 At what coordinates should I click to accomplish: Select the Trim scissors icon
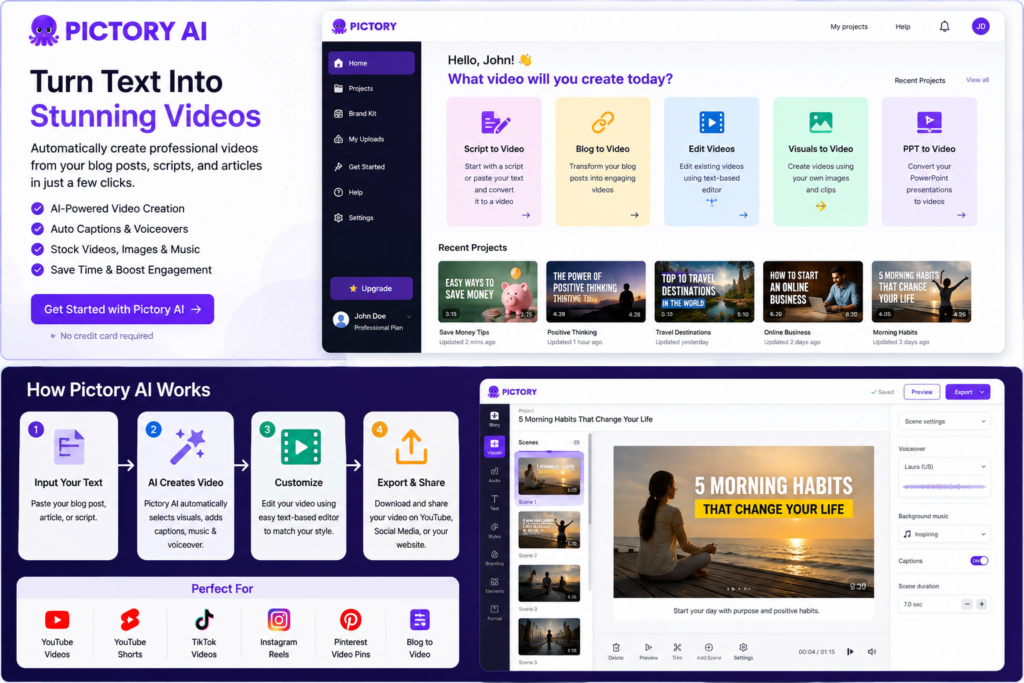click(x=677, y=647)
